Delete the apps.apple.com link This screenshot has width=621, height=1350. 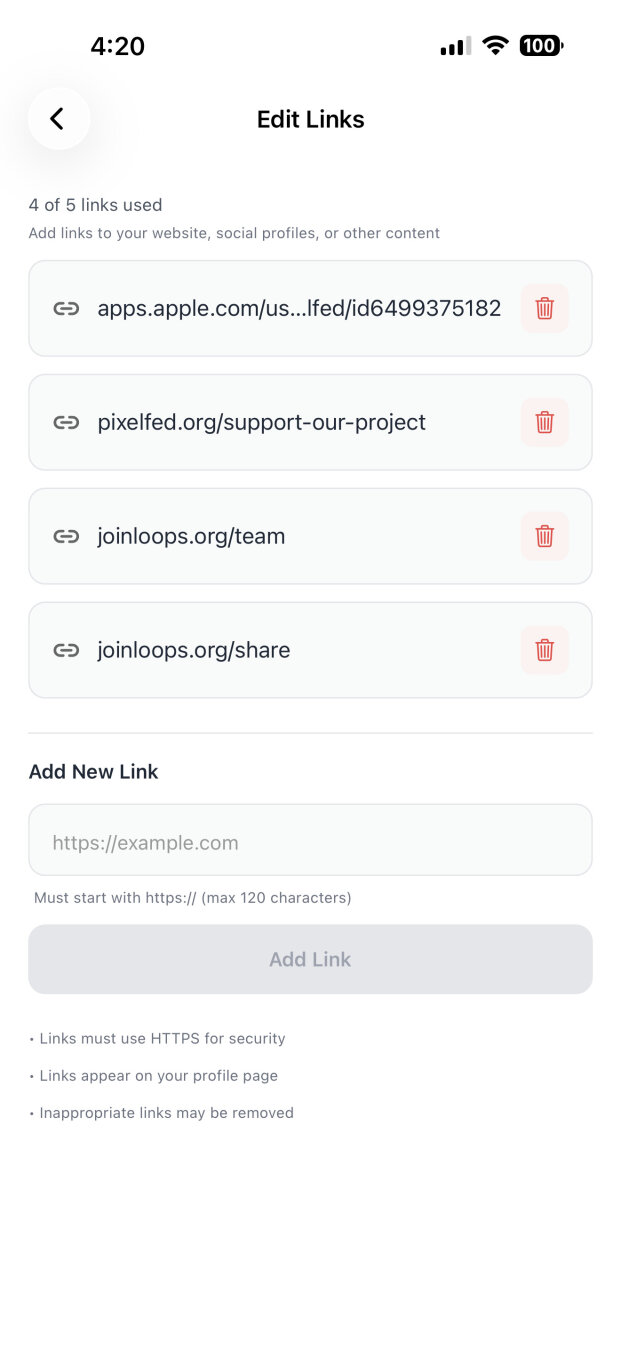coord(544,308)
